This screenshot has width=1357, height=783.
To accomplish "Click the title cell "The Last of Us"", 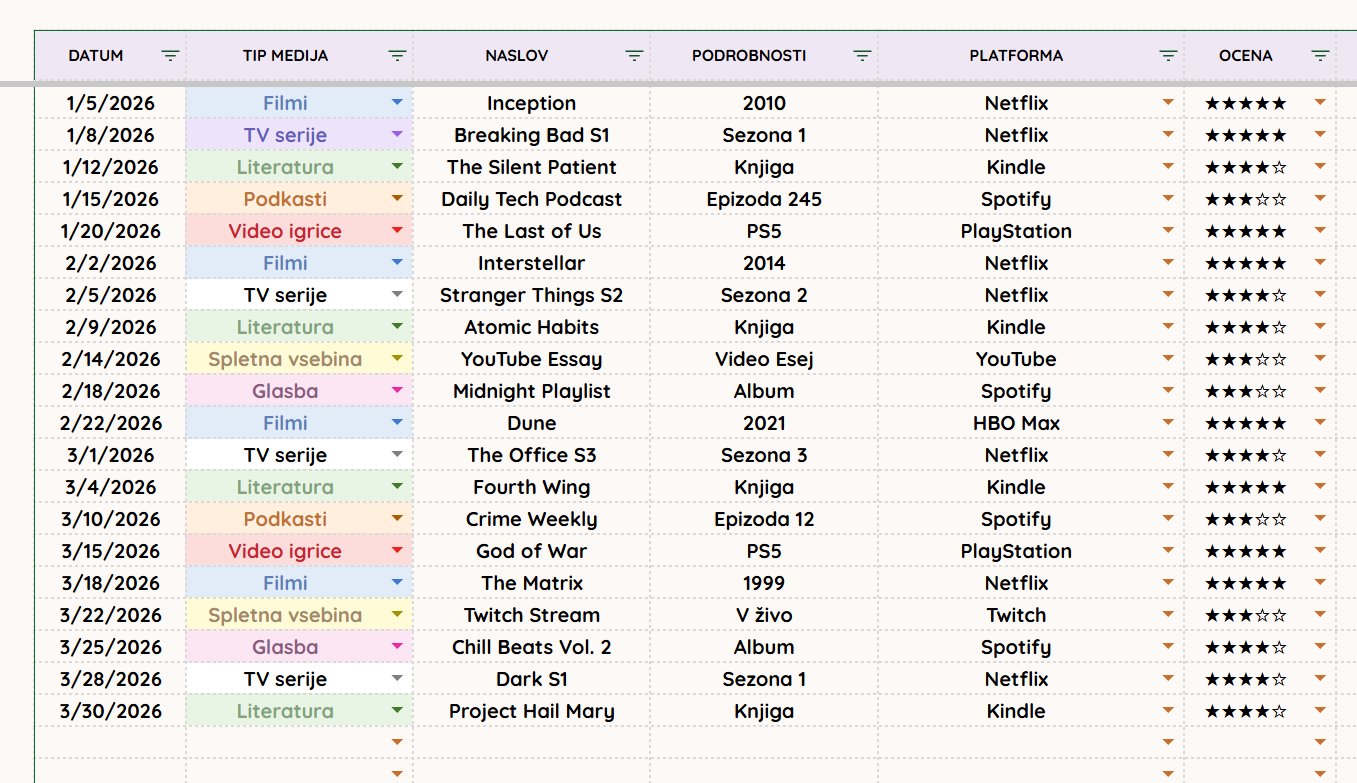I will (532, 231).
